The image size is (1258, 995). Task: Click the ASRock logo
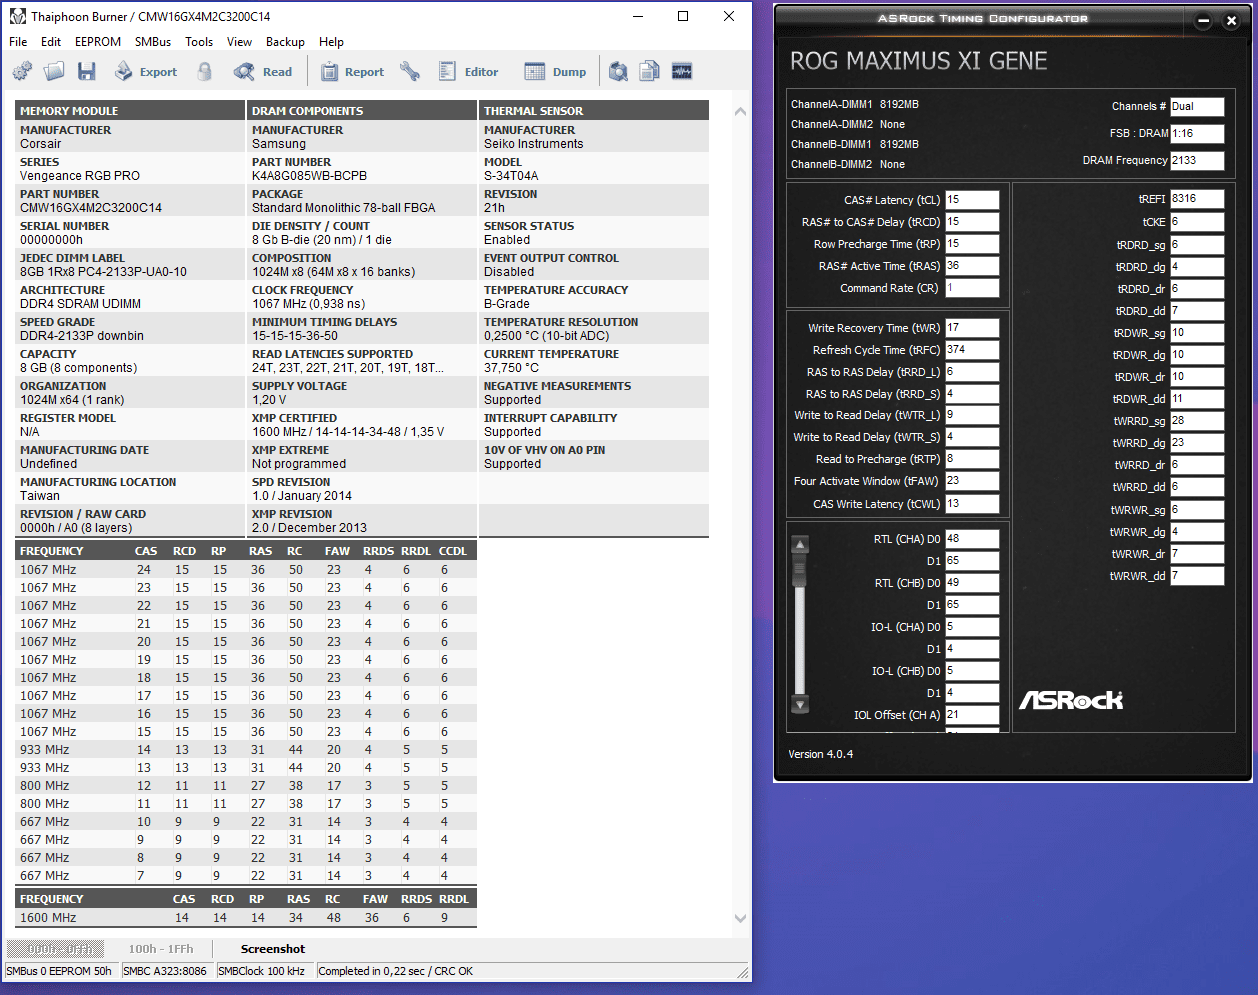[x=1071, y=700]
